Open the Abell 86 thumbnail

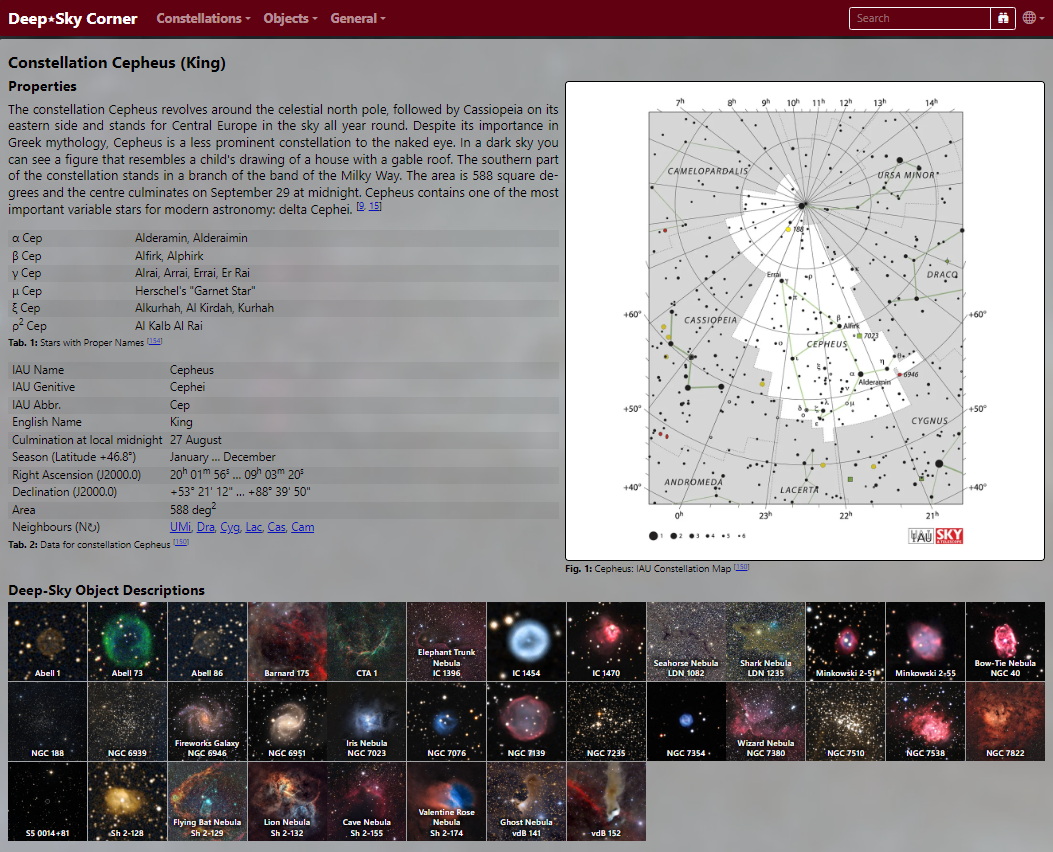(208, 641)
